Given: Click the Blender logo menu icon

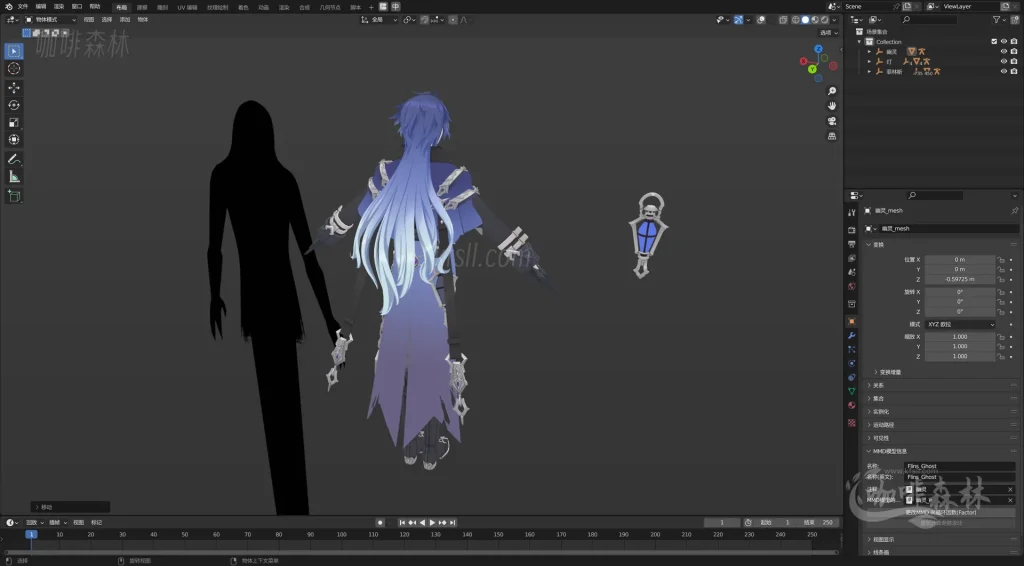Looking at the screenshot, I should 8,7.
